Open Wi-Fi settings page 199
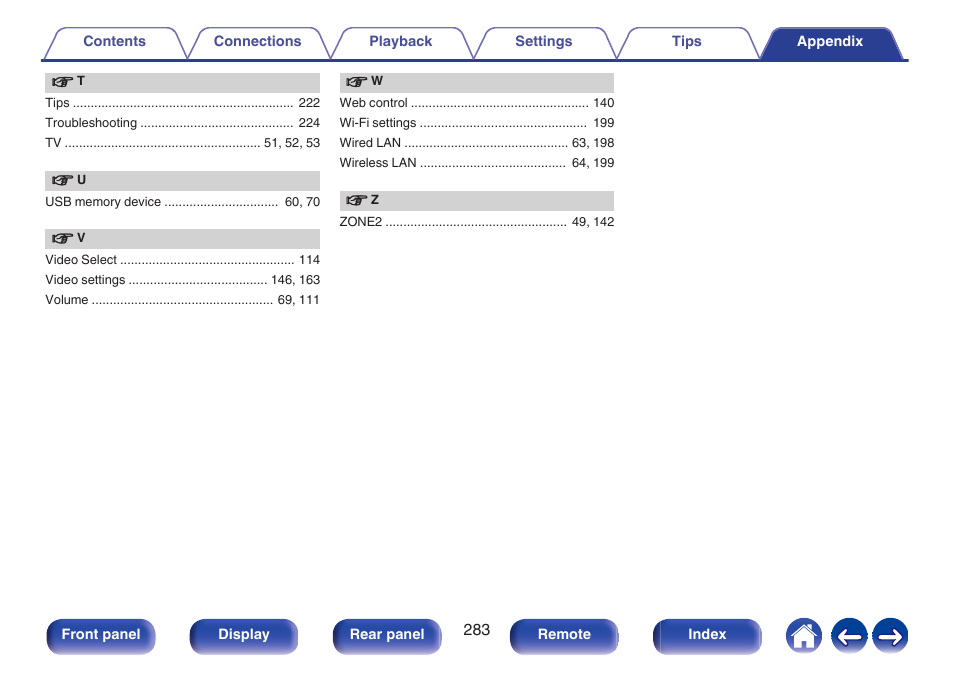 click(604, 123)
